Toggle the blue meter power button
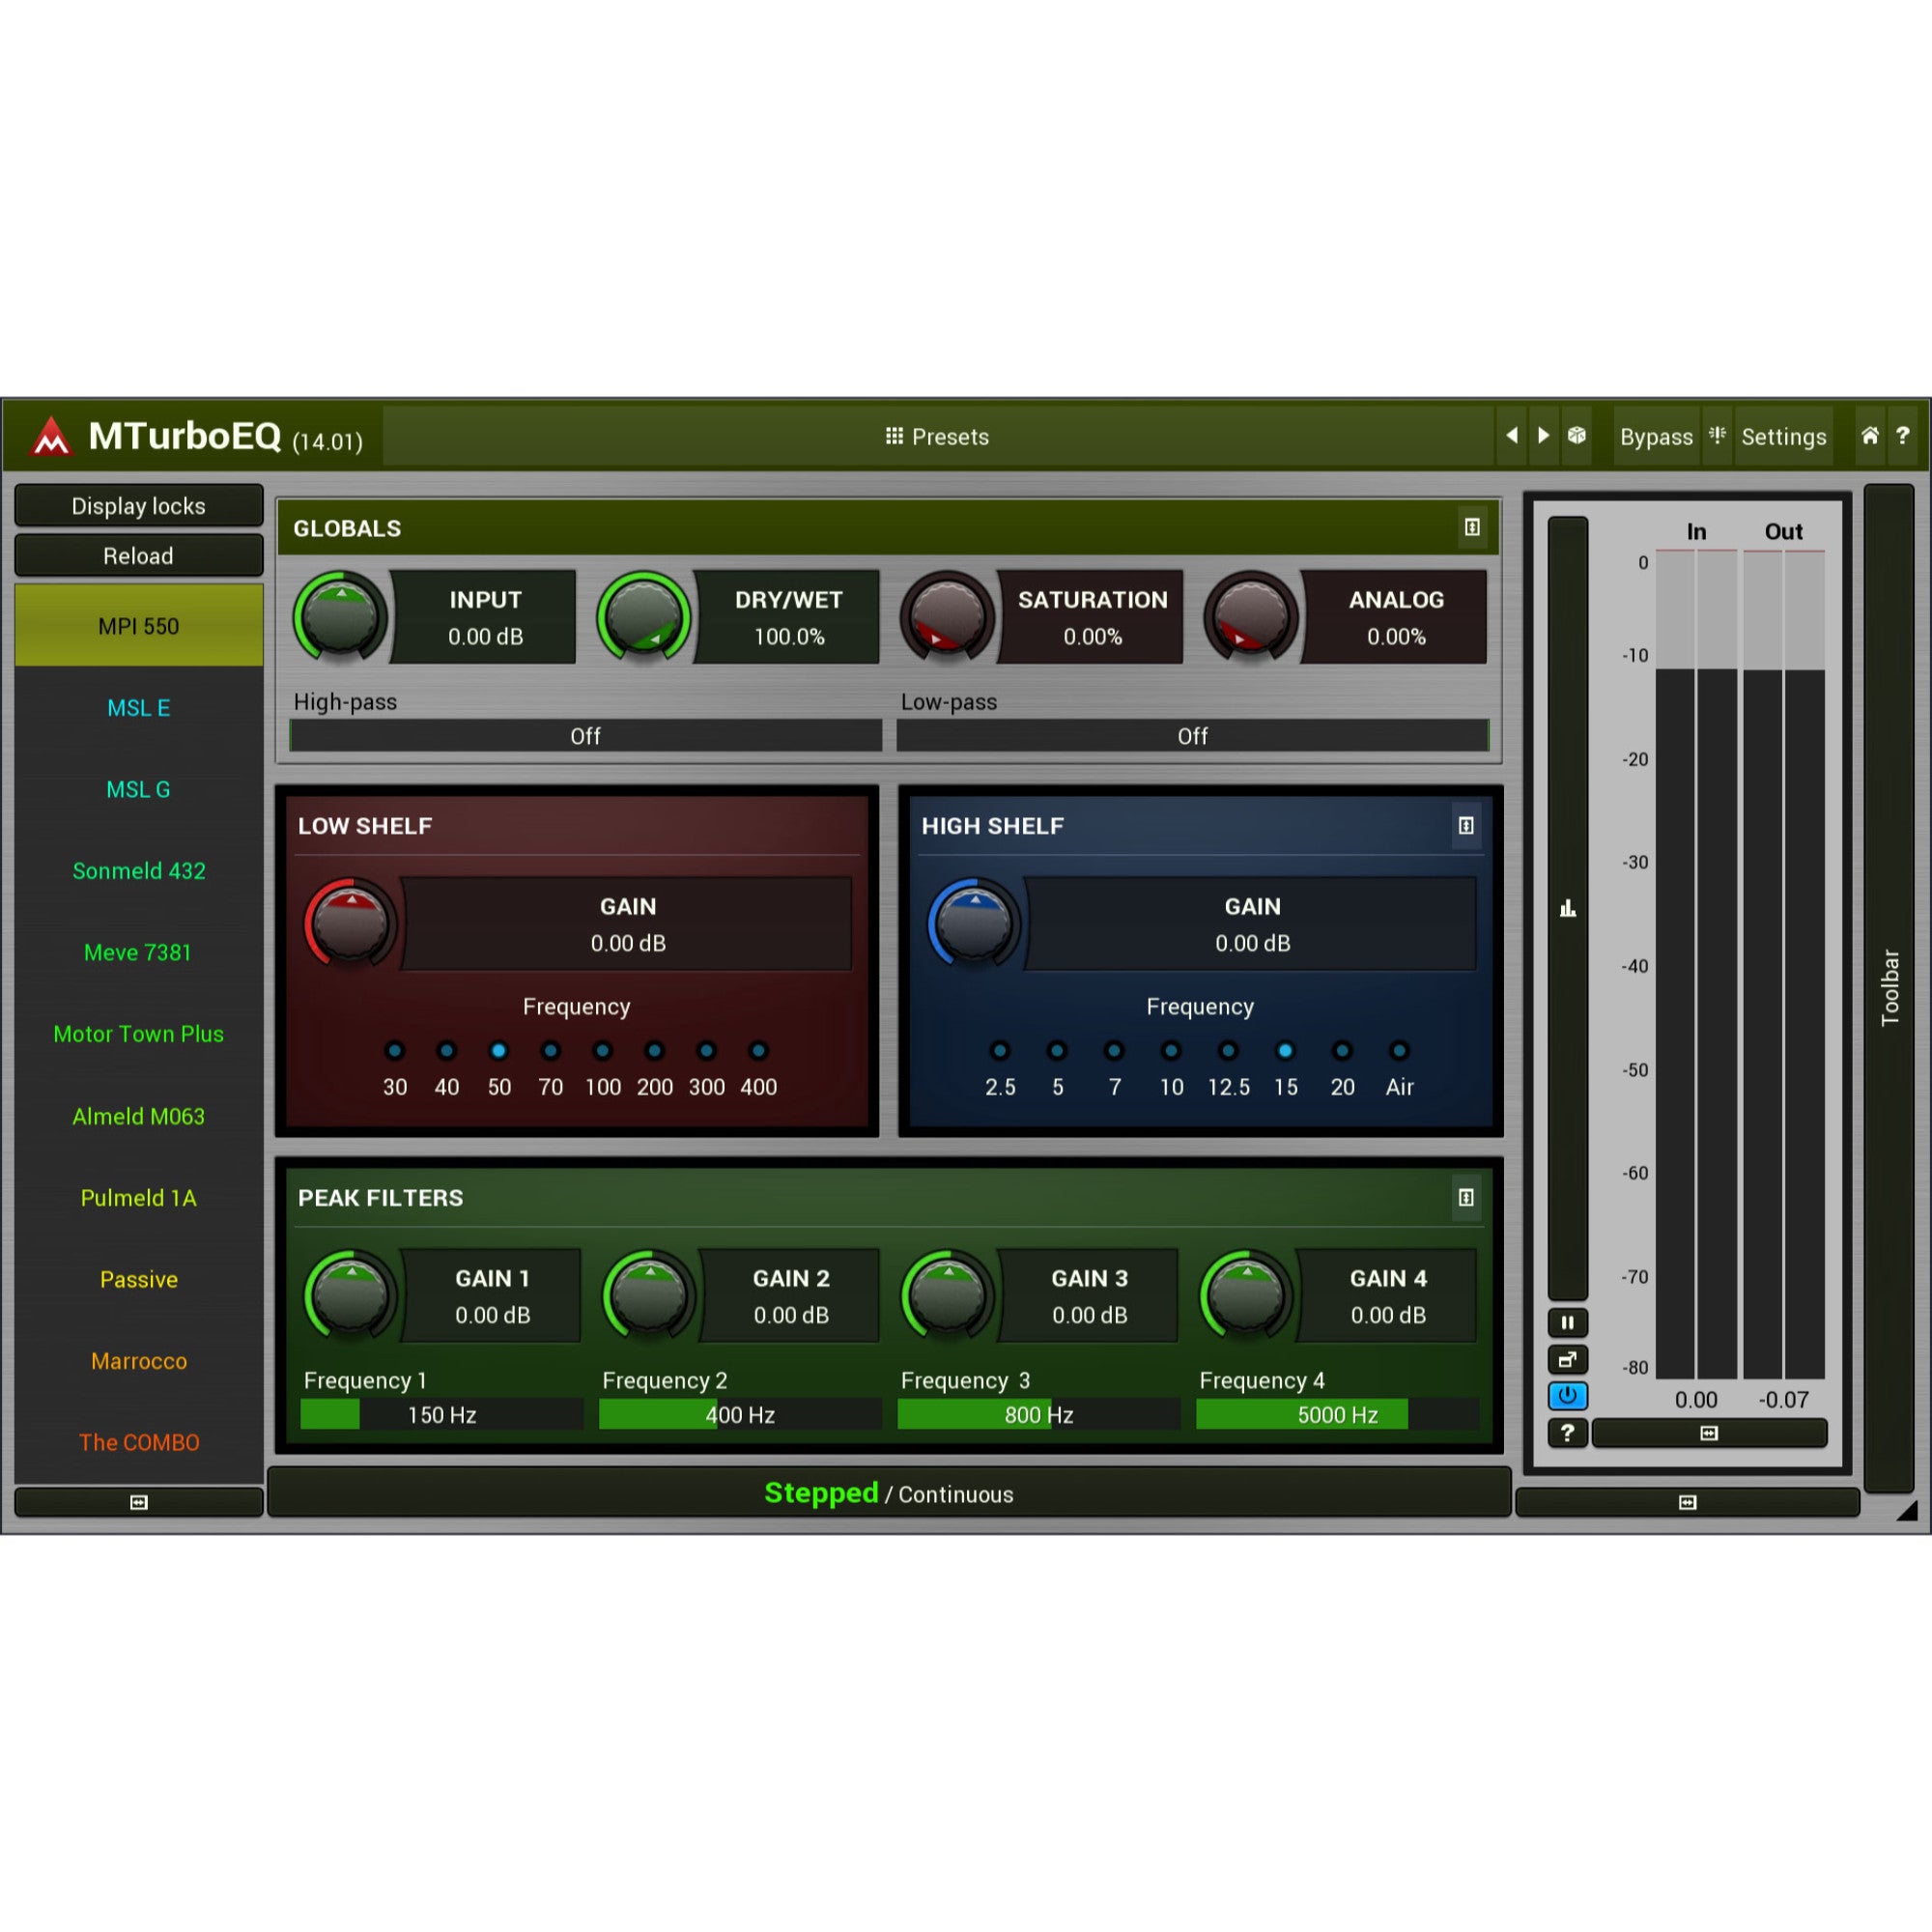This screenshot has width=1932, height=1932. (1567, 1395)
